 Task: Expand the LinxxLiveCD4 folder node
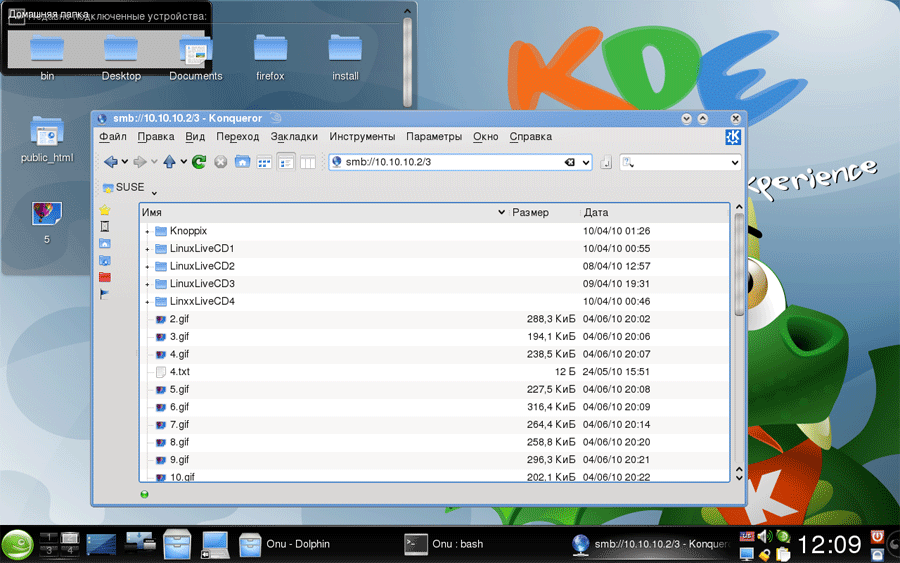pyautogui.click(x=148, y=302)
